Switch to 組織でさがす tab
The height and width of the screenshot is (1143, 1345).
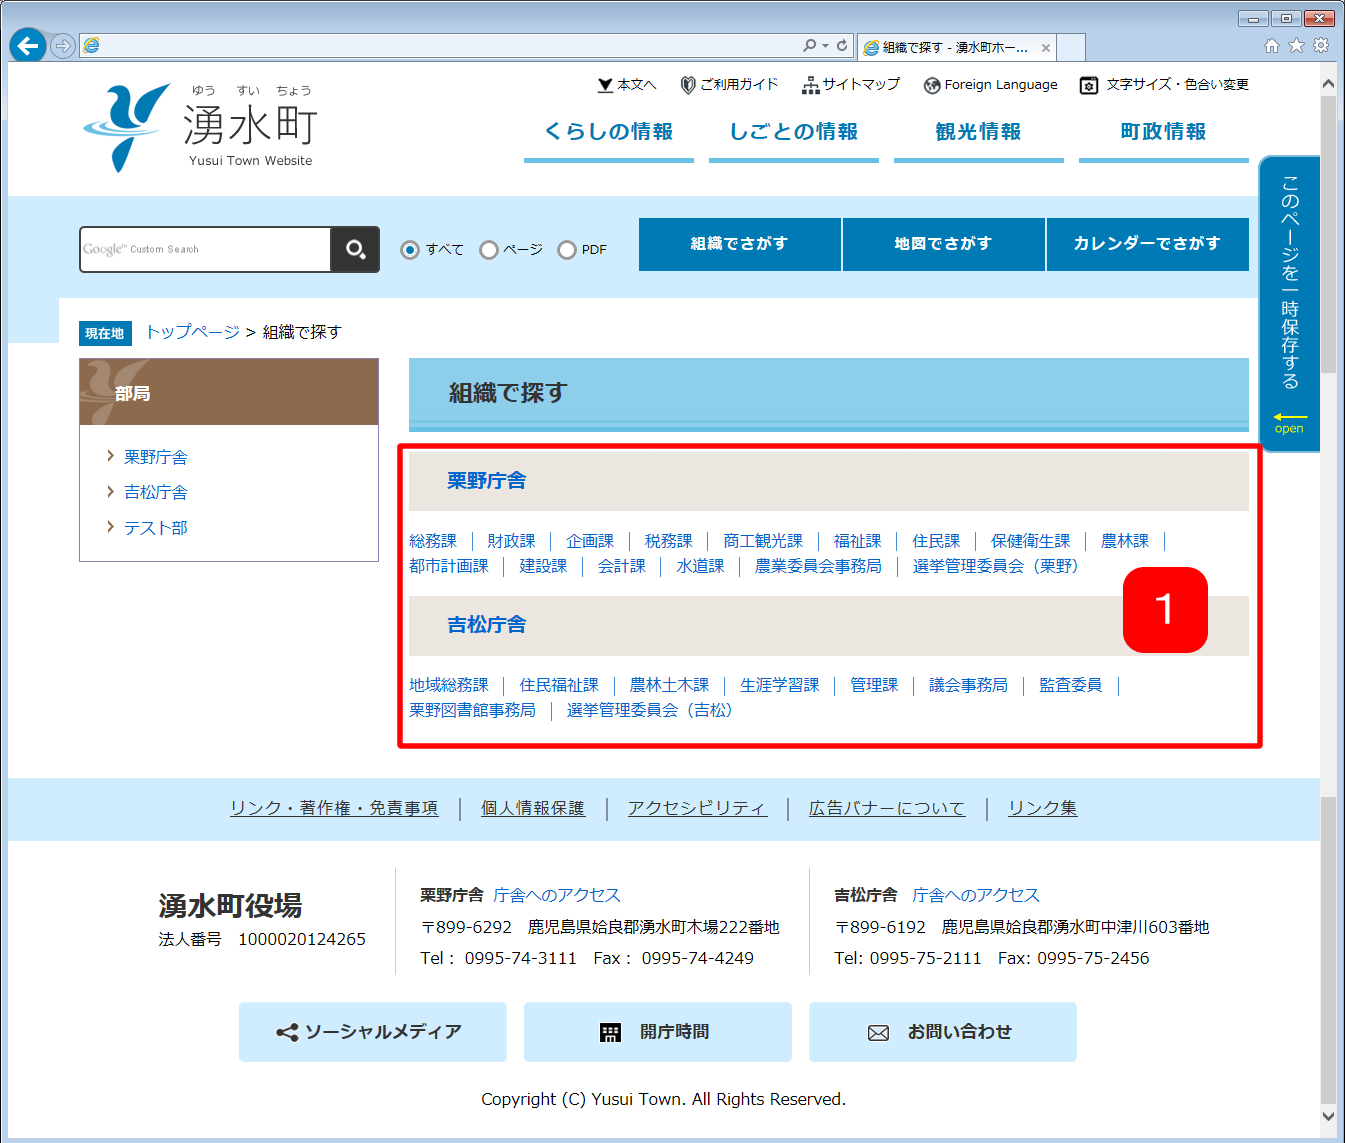740,244
